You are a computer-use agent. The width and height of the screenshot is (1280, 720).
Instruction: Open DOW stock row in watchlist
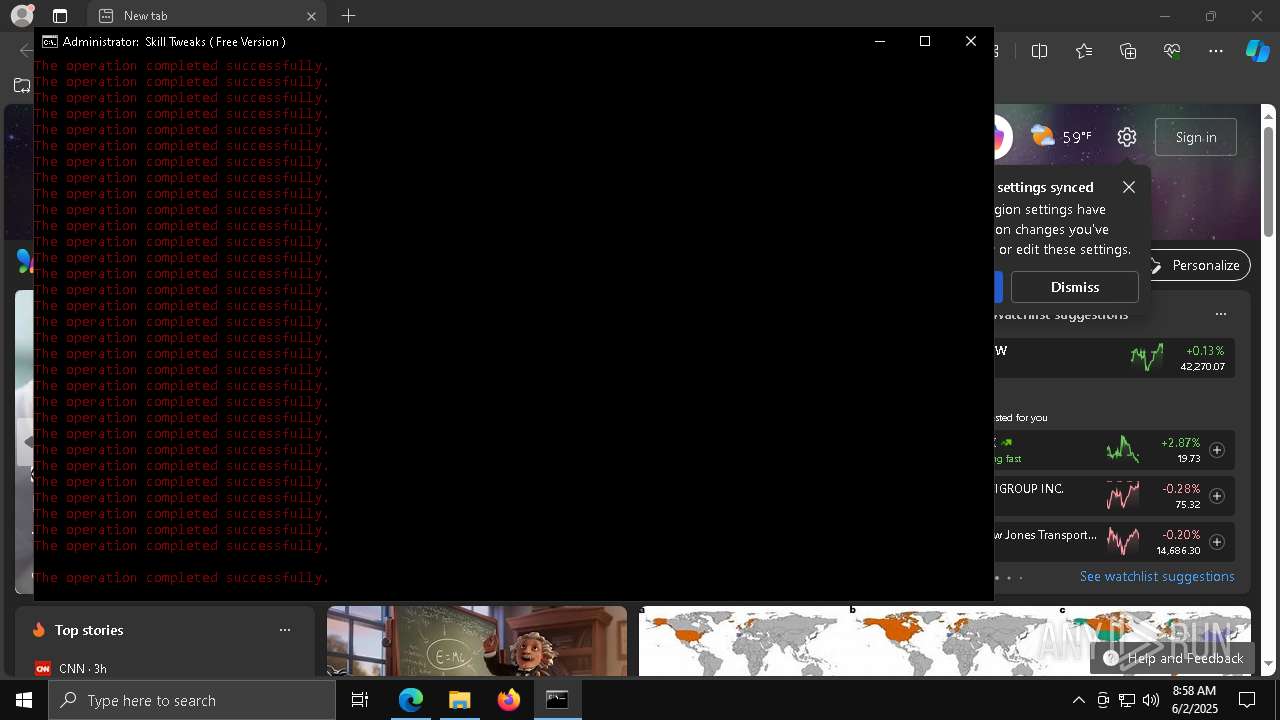click(x=1114, y=358)
